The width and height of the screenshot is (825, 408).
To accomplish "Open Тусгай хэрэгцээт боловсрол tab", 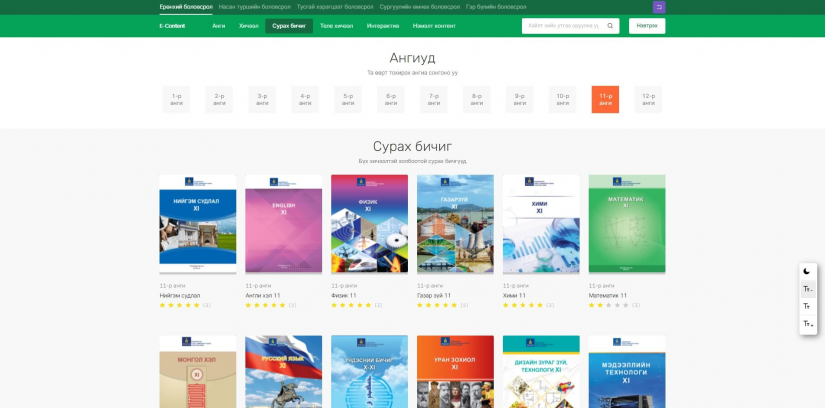I will (x=335, y=7).
